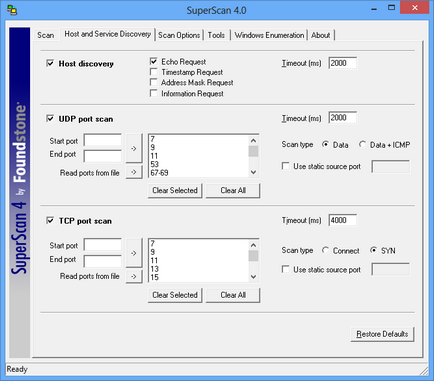This screenshot has height=381, width=434.
Task: Load TCP ports from file arrow button
Action: 134,276
